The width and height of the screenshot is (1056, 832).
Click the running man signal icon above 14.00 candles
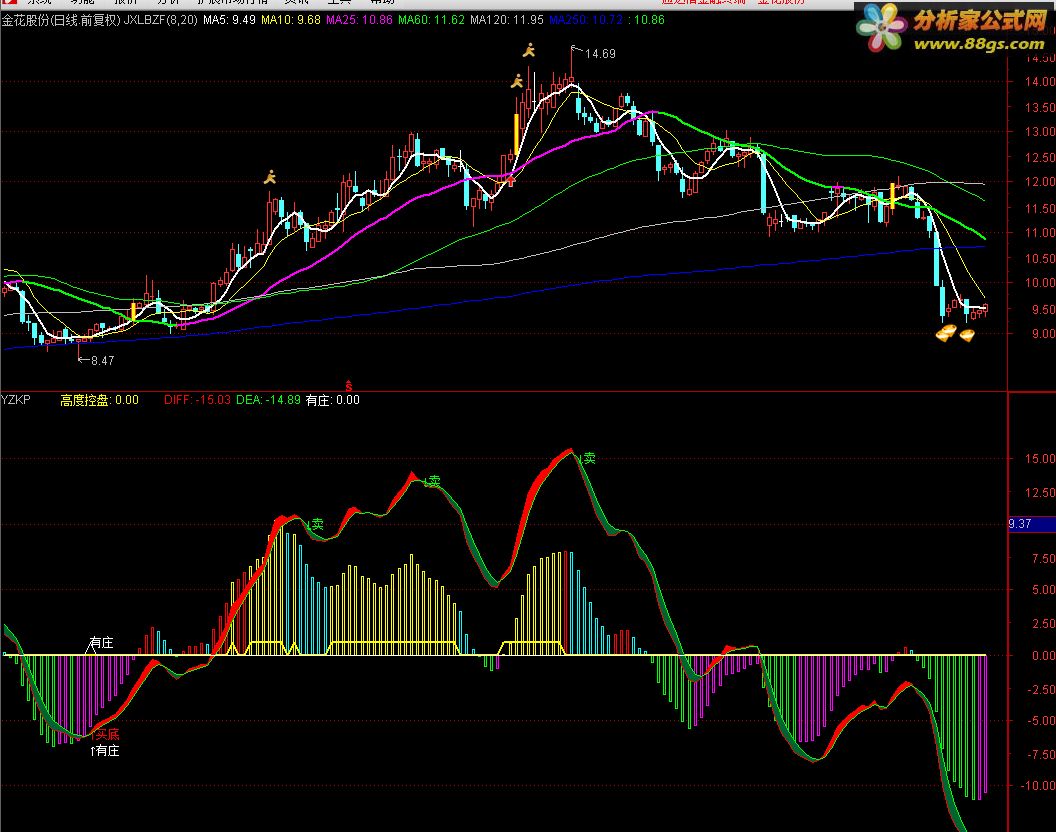click(x=517, y=82)
